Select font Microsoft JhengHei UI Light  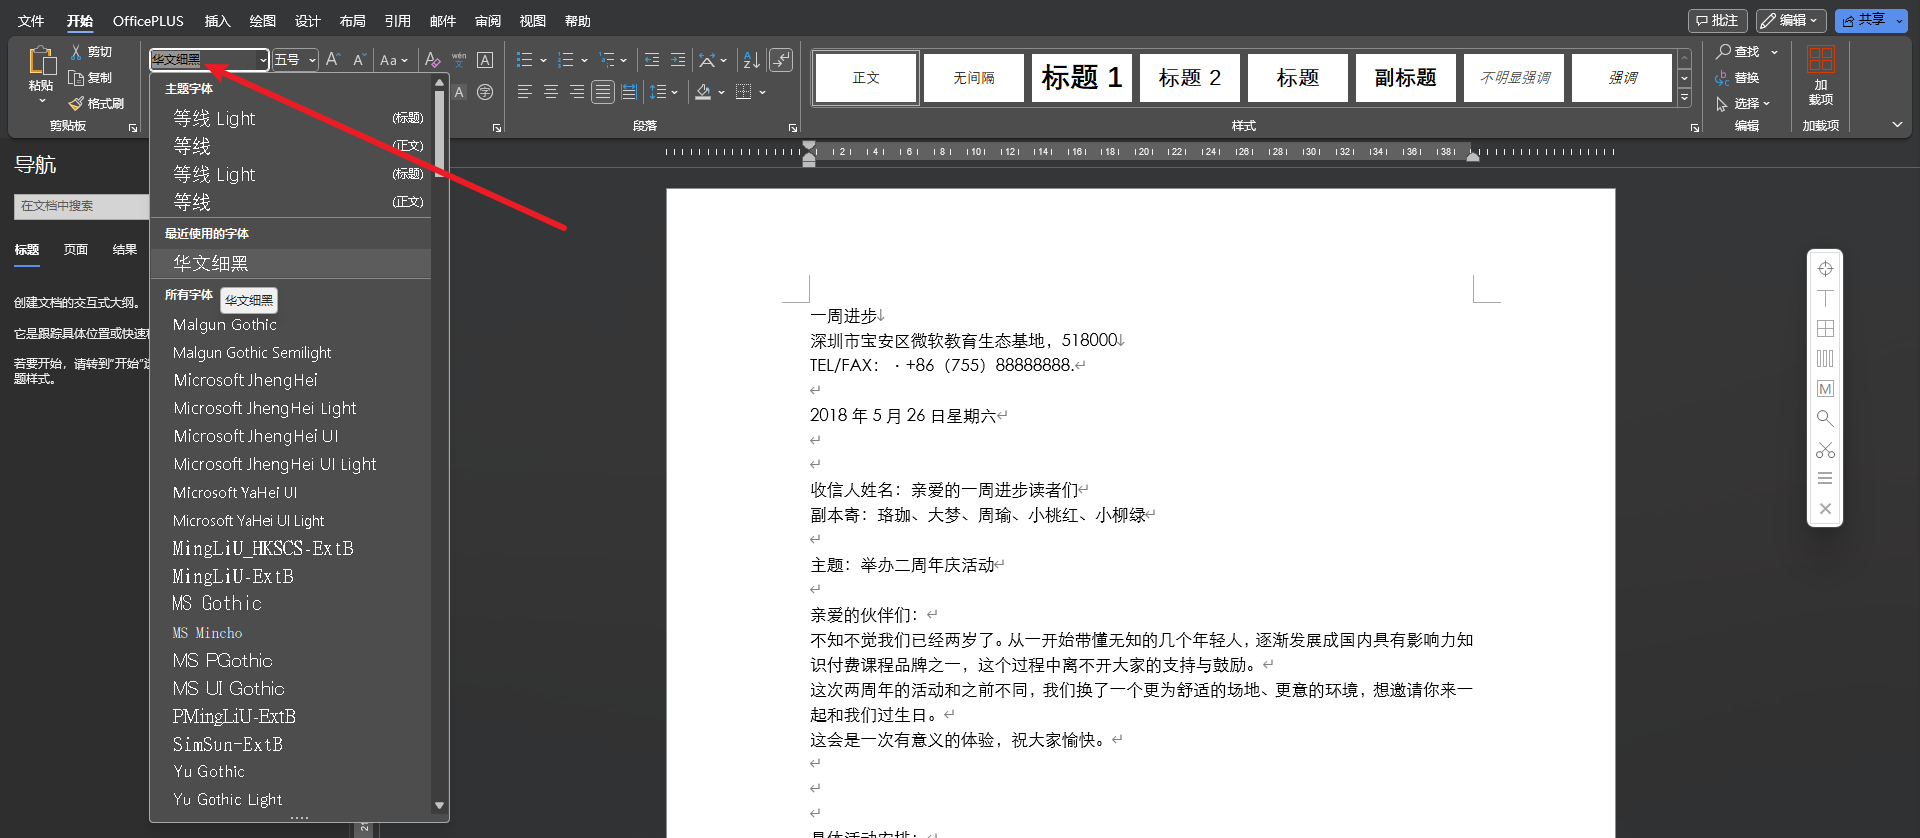click(x=290, y=464)
